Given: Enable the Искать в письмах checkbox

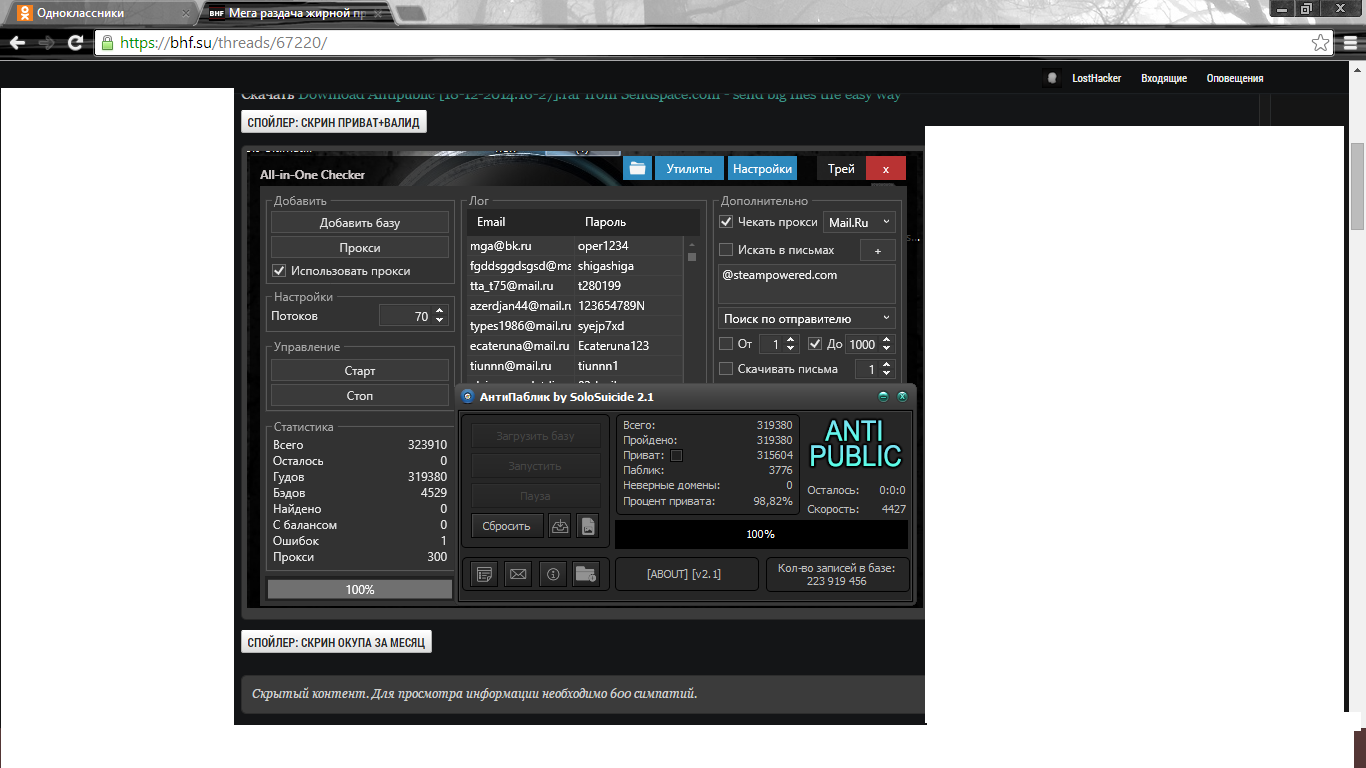Looking at the screenshot, I should click(726, 250).
